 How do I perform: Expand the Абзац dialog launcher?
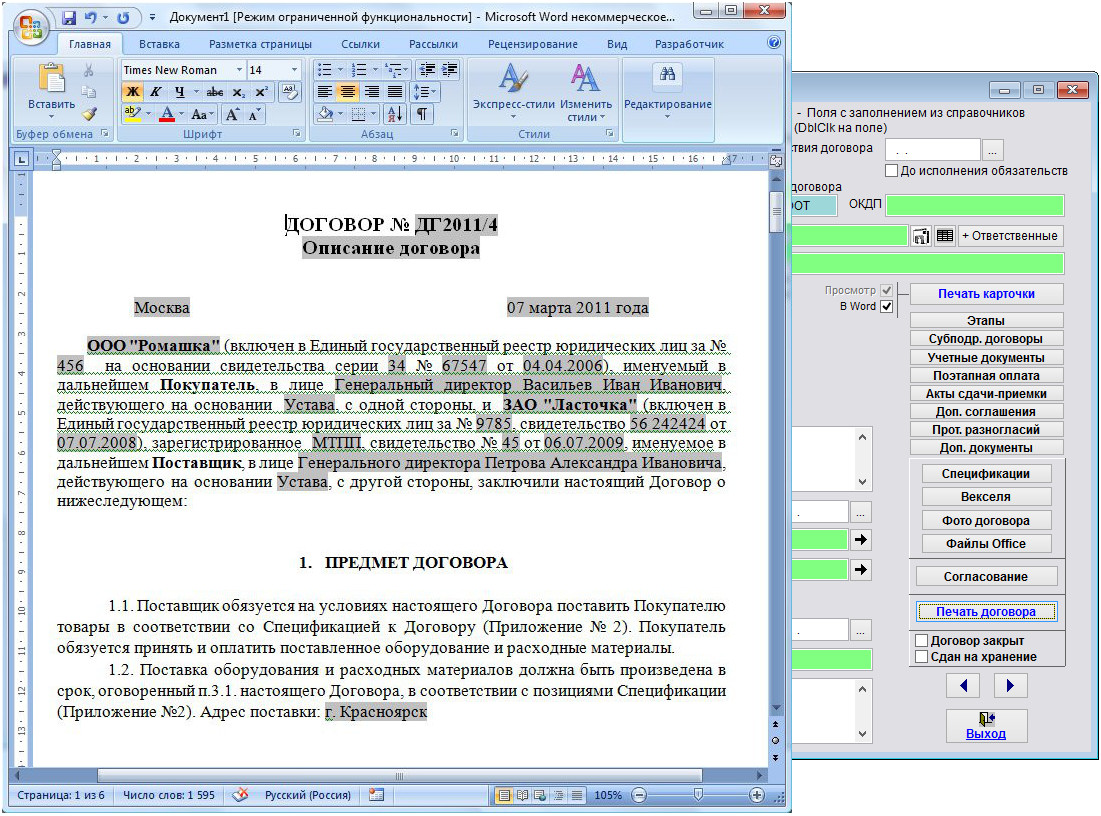tap(454, 133)
